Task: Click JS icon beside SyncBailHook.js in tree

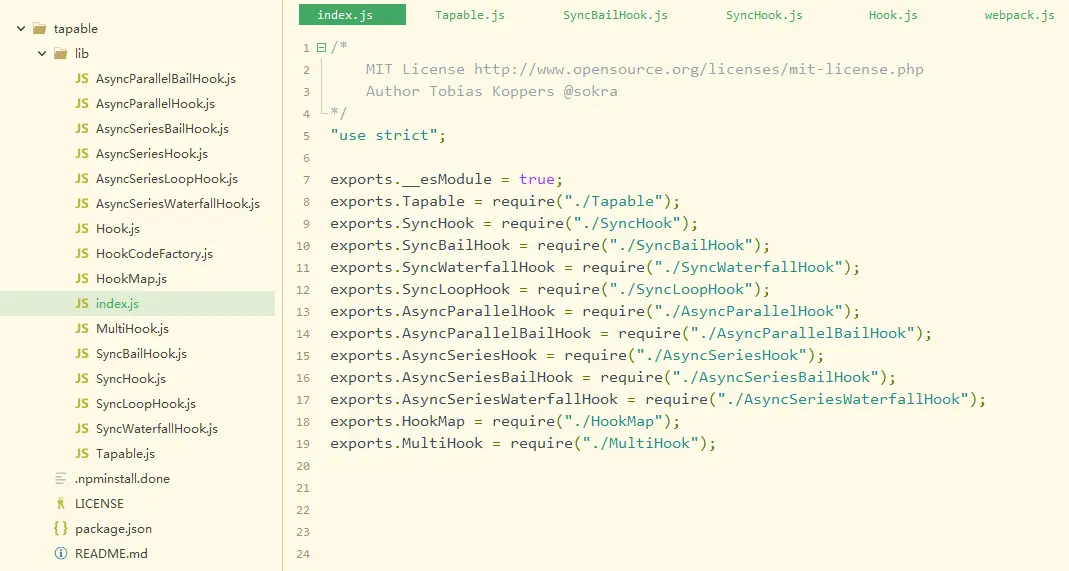Action: pyautogui.click(x=82, y=353)
